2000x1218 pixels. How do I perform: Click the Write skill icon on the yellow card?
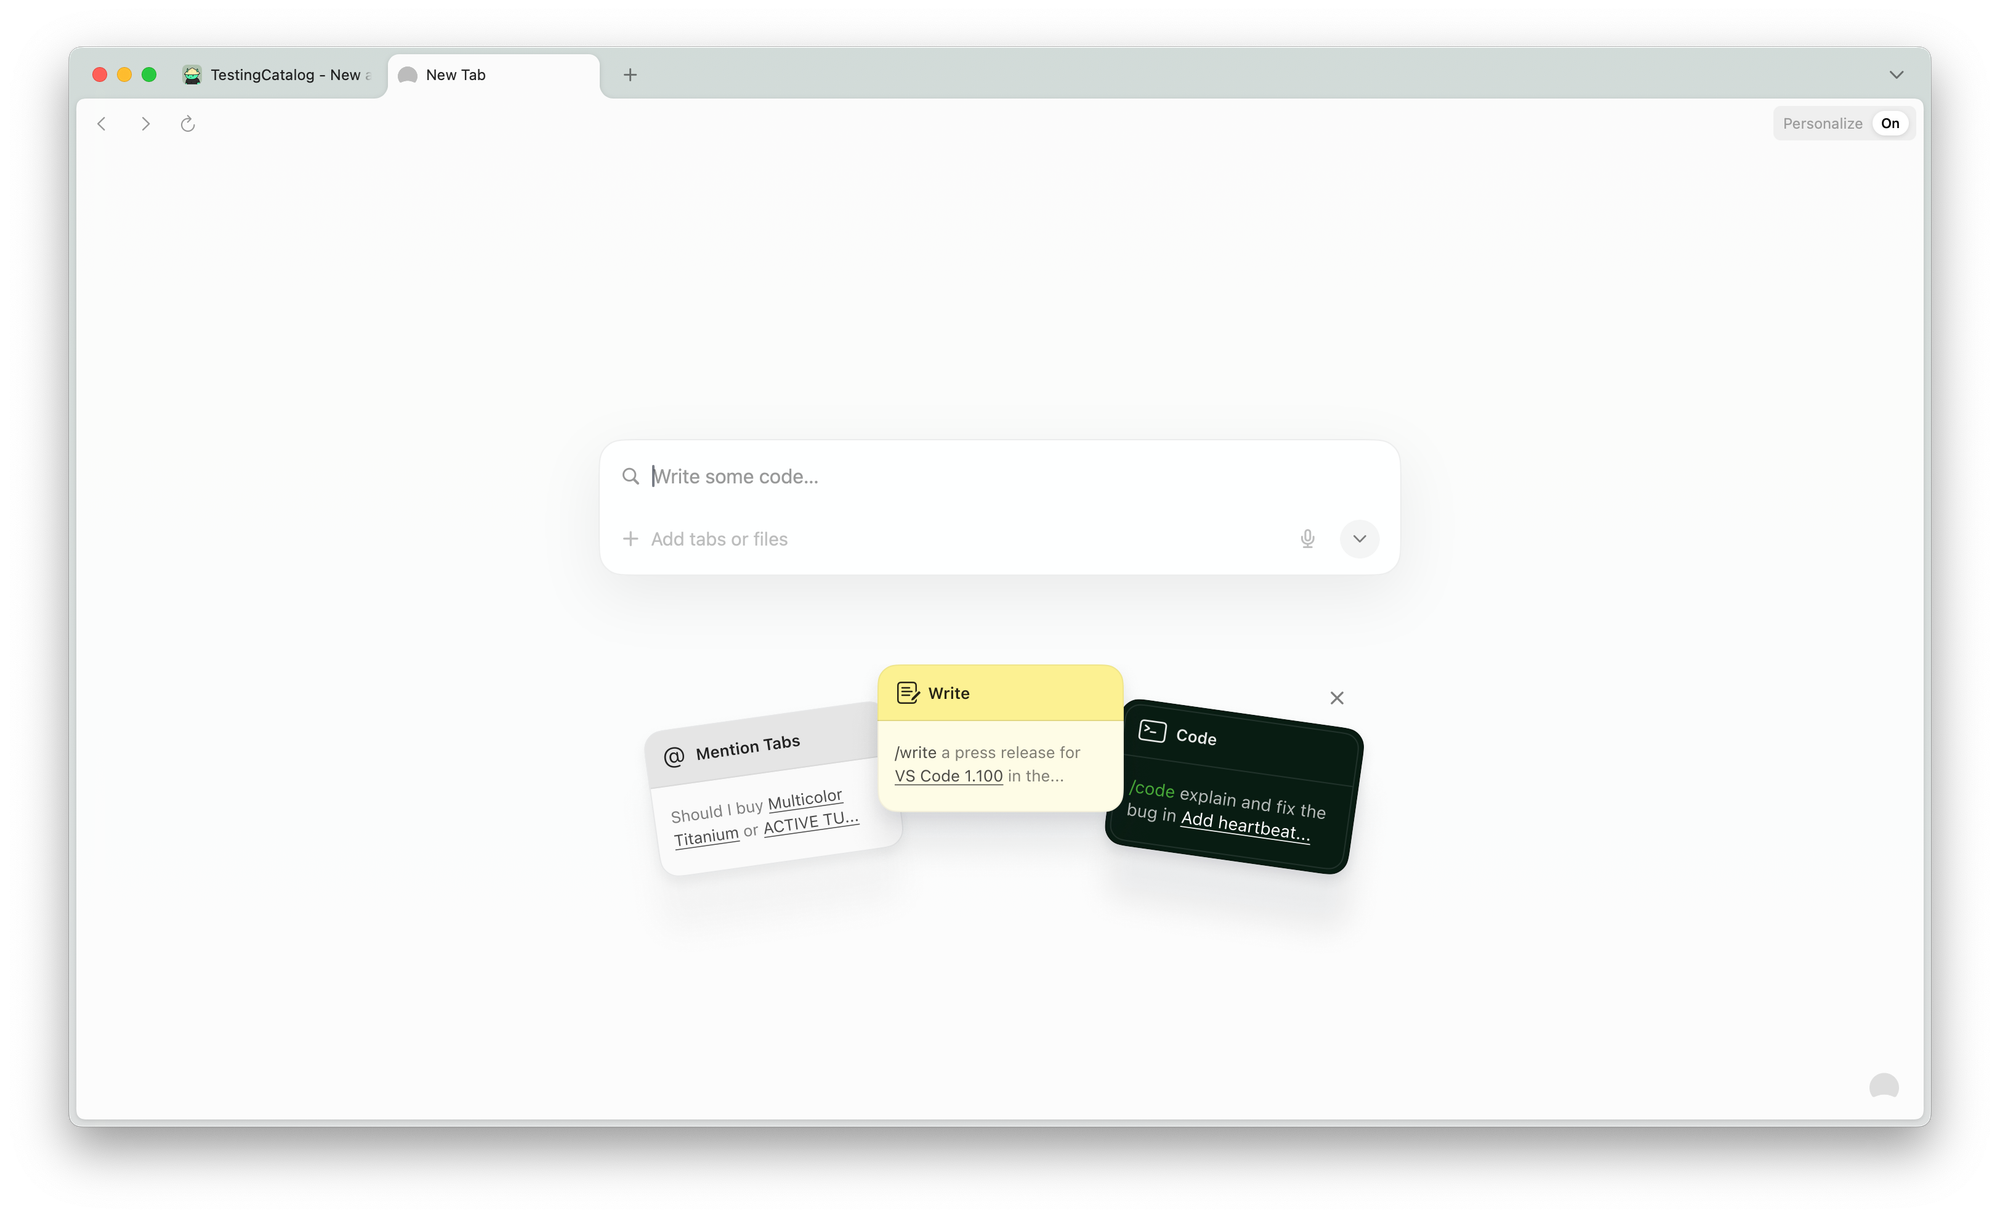[908, 691]
